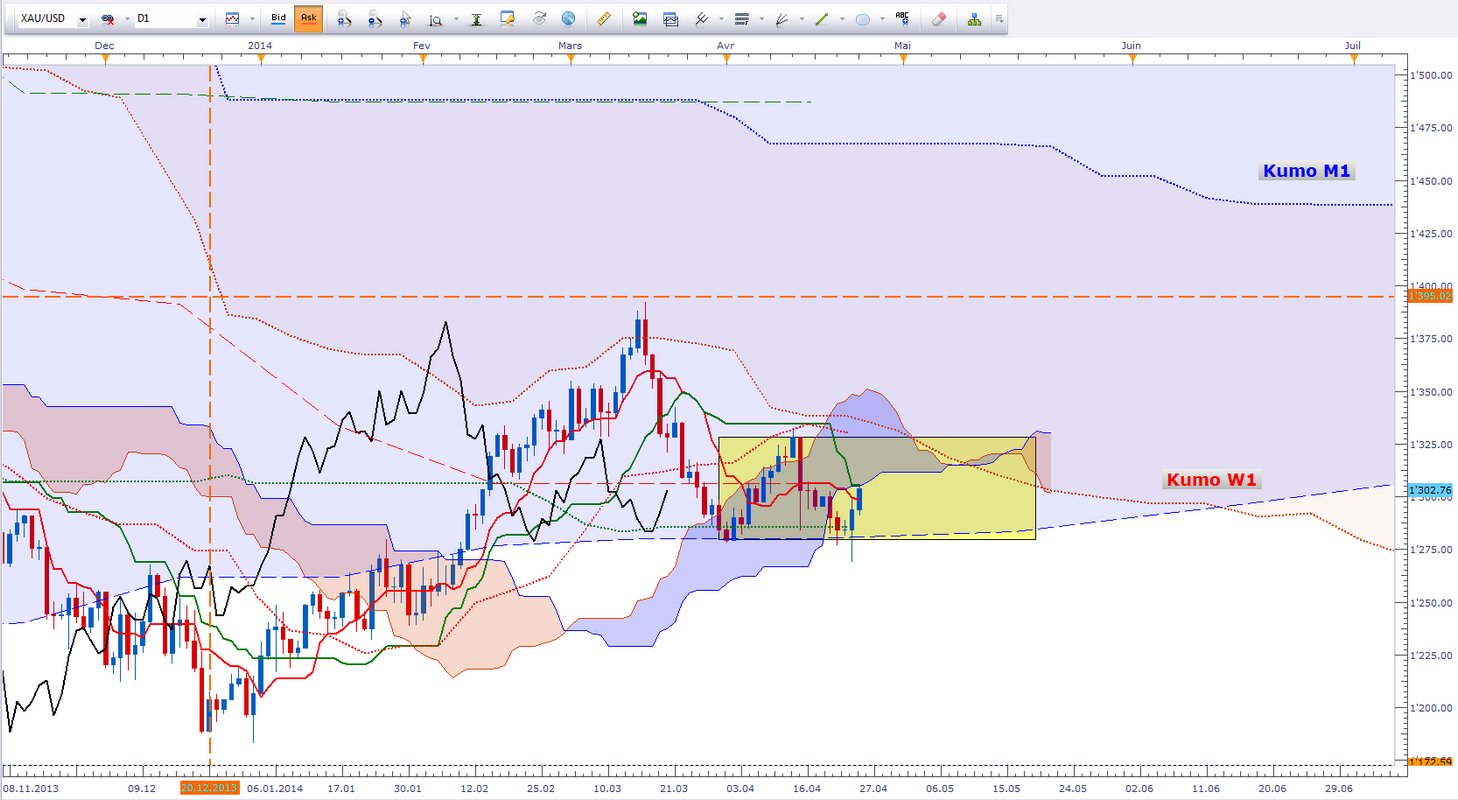The height and width of the screenshot is (800, 1458).
Task: Select the pitchfork drawing tool
Action: tap(701, 19)
